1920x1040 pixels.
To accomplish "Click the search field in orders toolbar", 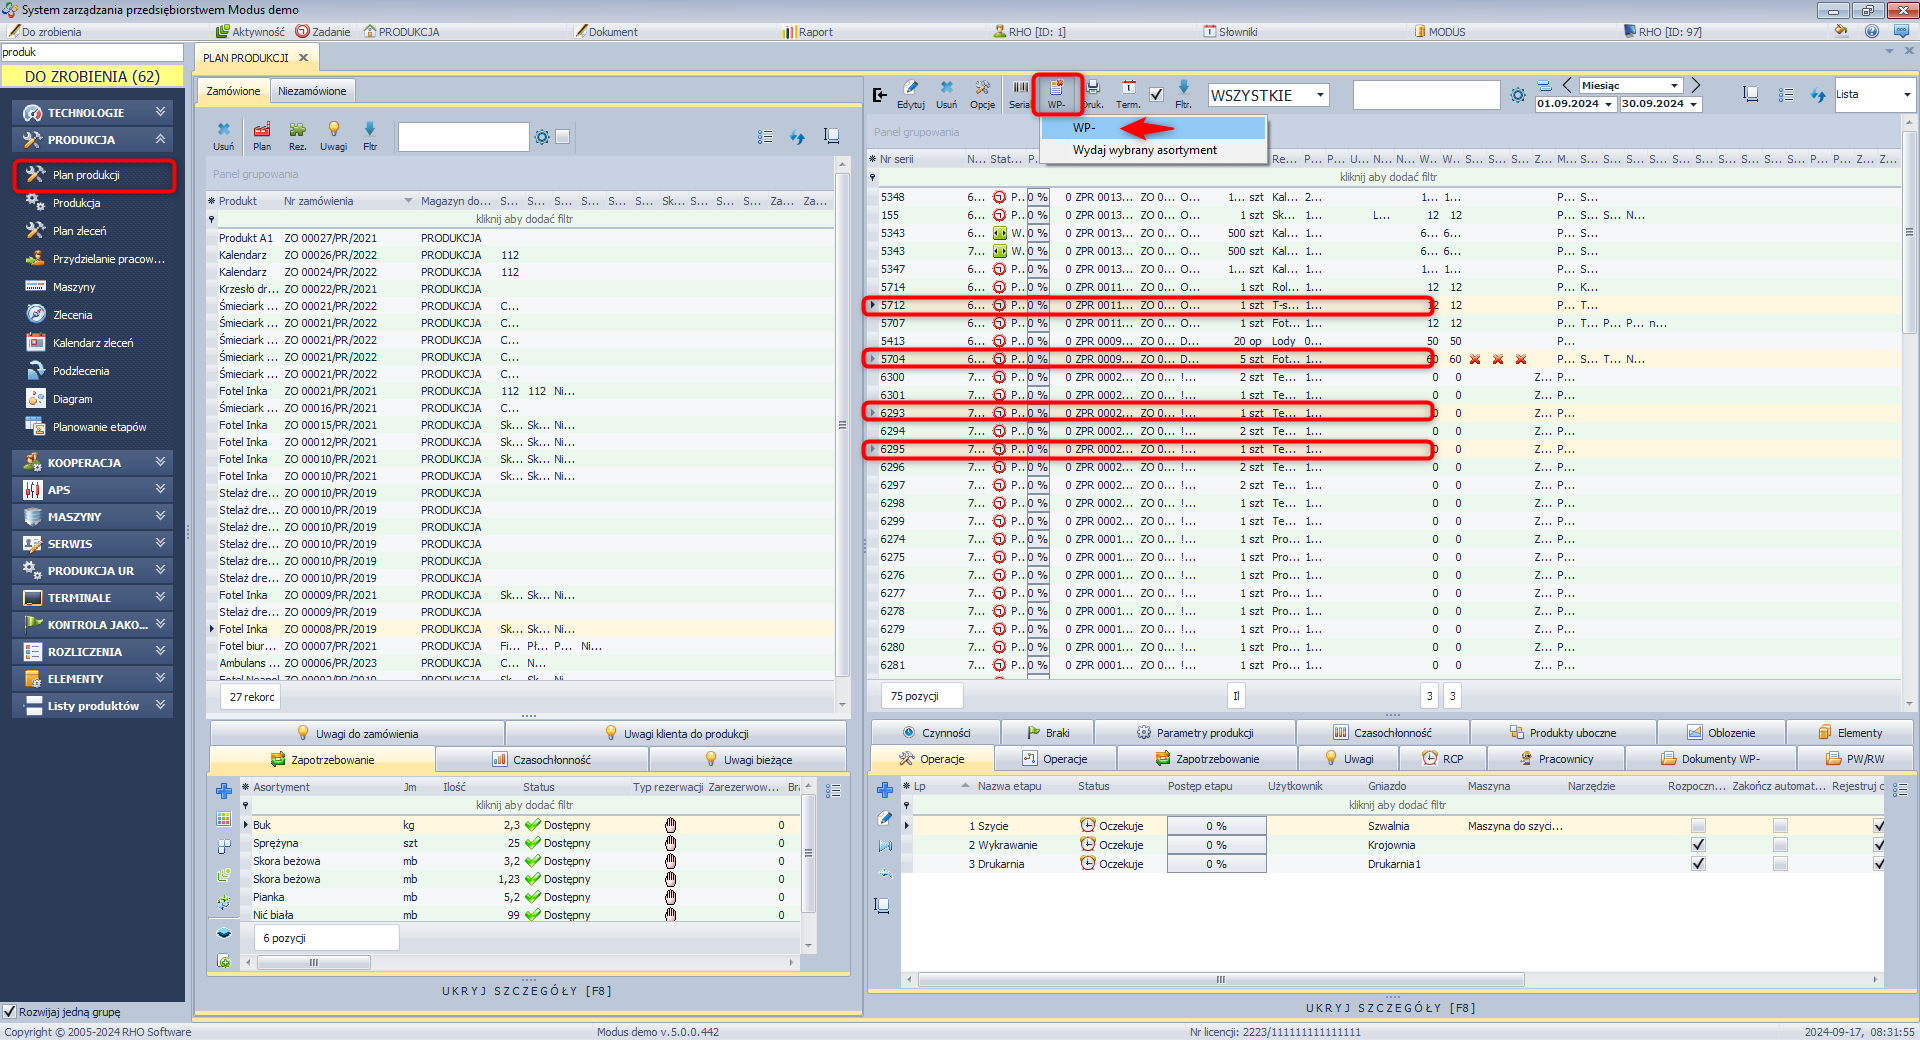I will [463, 137].
